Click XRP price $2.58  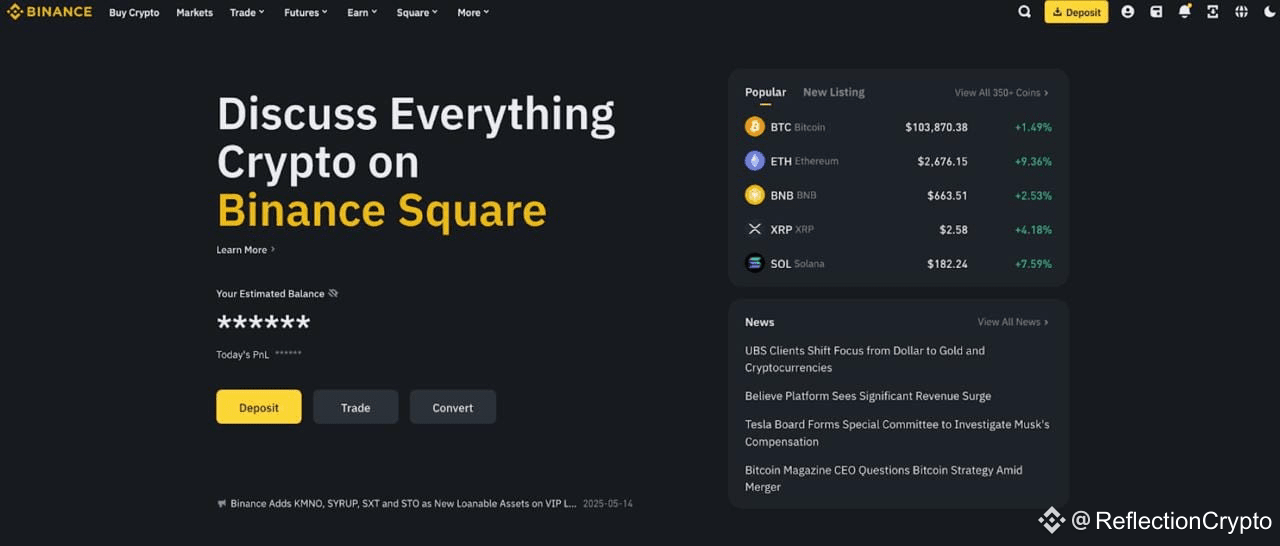click(953, 229)
